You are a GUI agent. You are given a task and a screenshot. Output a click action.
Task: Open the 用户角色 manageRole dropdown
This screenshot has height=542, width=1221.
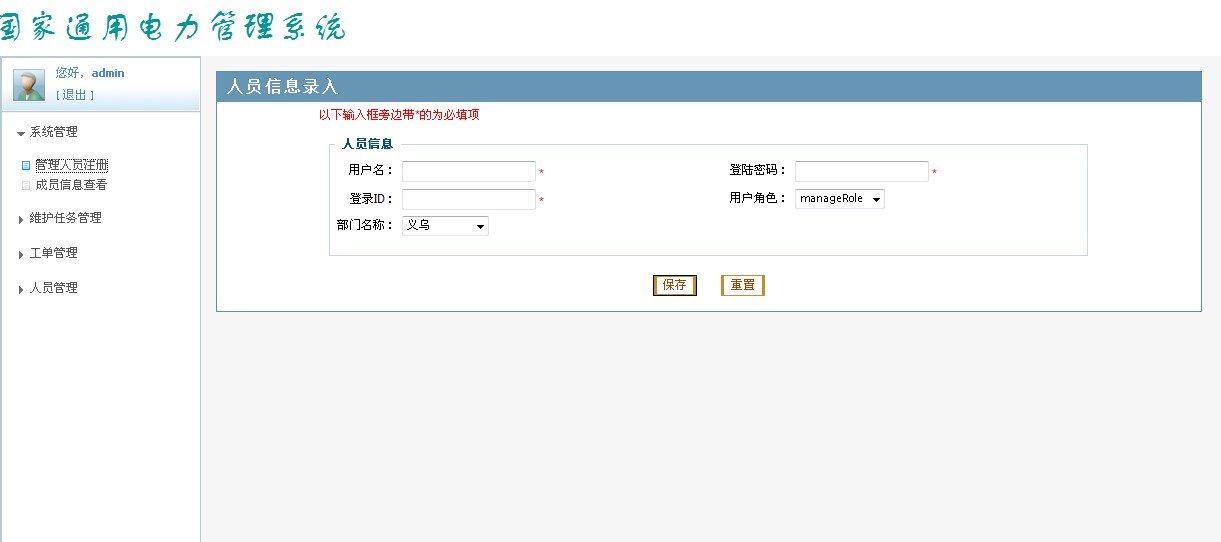coord(840,199)
